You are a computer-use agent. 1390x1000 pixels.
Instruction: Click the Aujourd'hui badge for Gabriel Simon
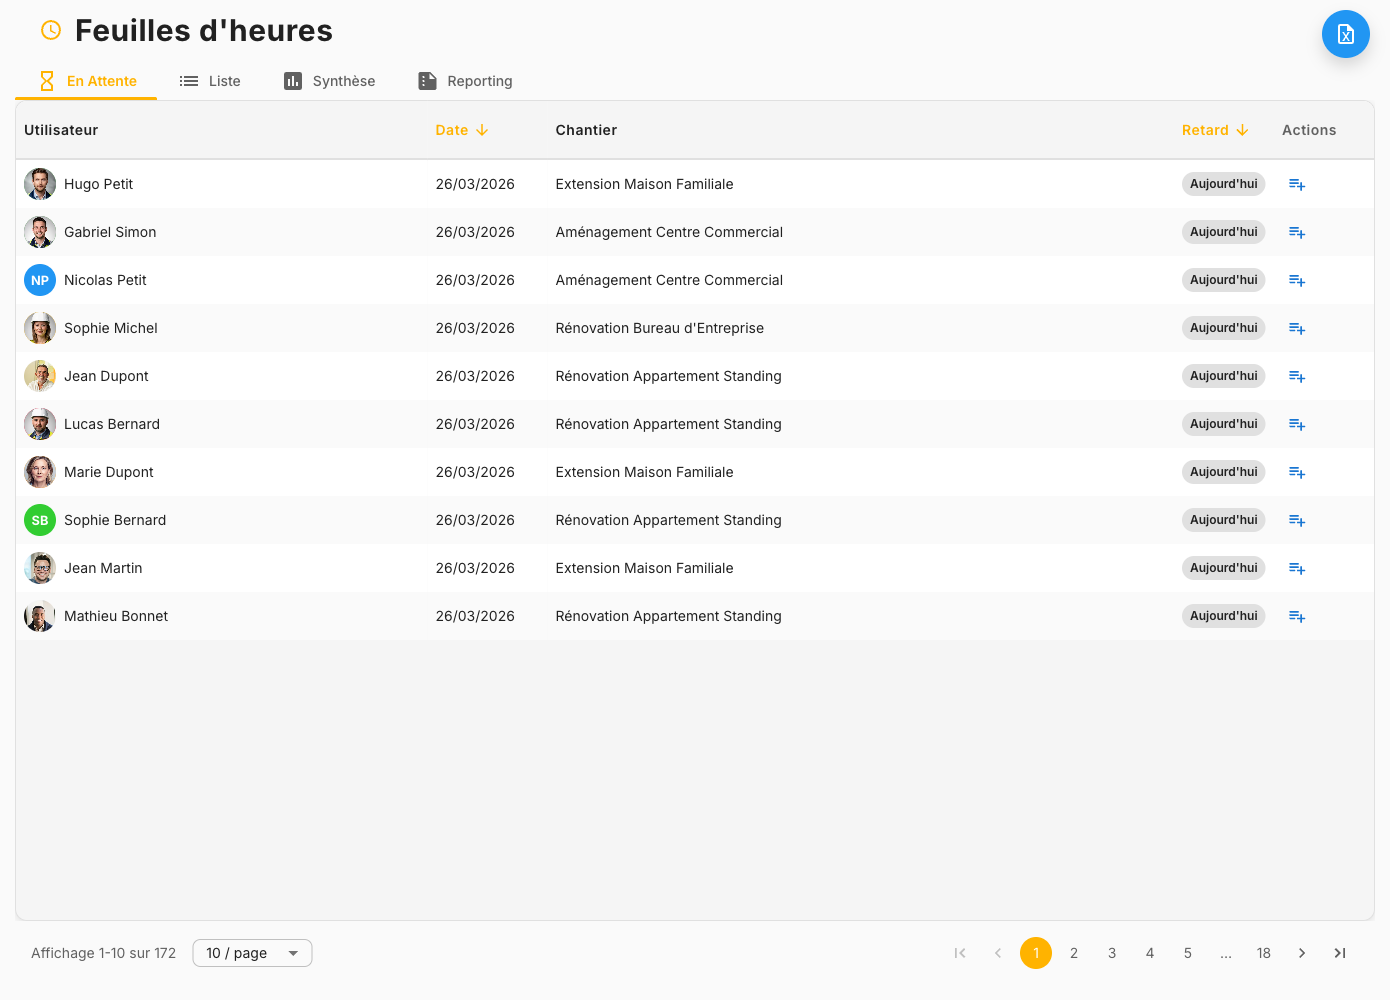tap(1223, 232)
